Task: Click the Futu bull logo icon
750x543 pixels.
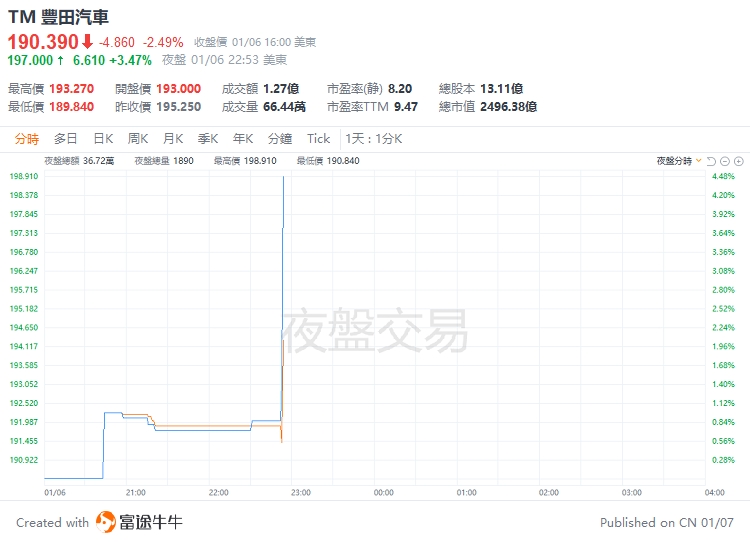Action: tap(106, 522)
